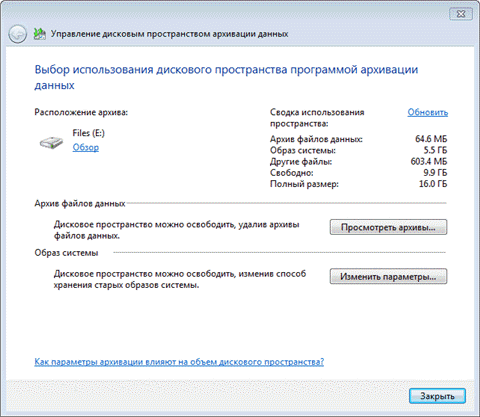Click the 16.0 ГБ total size value

point(433,184)
